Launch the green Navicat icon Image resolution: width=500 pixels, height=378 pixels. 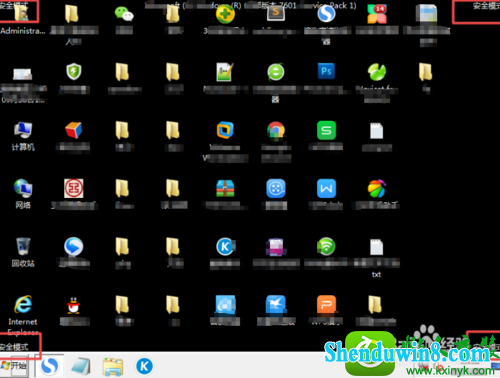click(x=377, y=72)
